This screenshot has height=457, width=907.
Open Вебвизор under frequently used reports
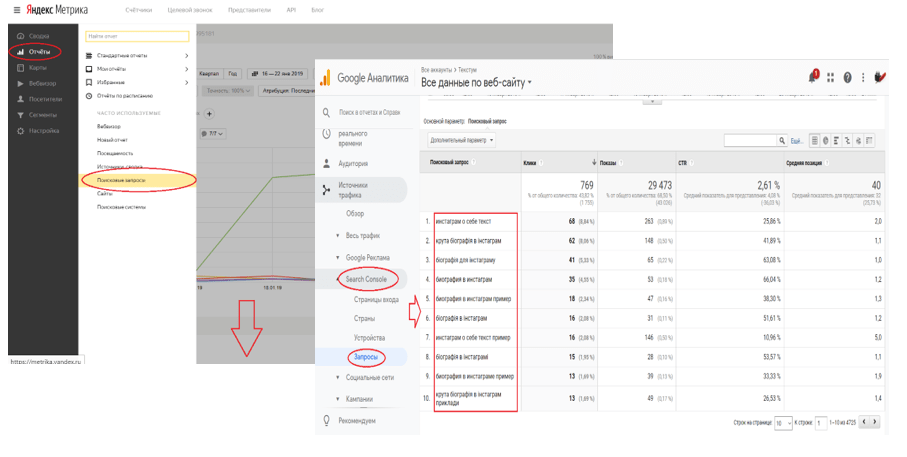(x=109, y=126)
